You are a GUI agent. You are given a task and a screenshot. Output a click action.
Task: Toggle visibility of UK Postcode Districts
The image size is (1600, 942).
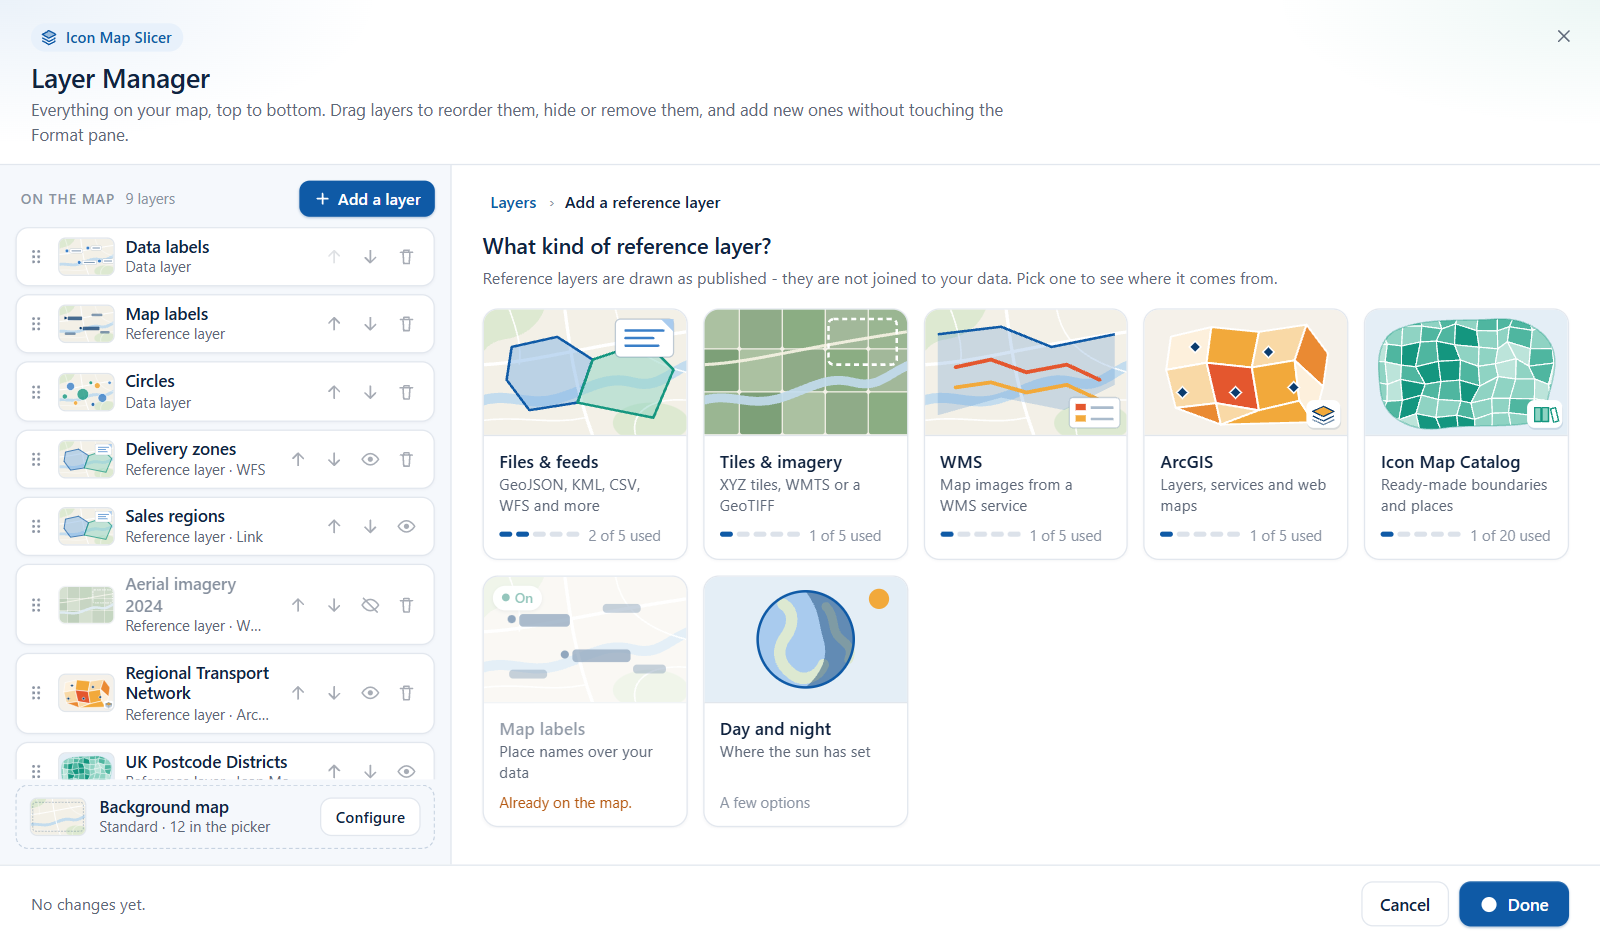point(406,771)
